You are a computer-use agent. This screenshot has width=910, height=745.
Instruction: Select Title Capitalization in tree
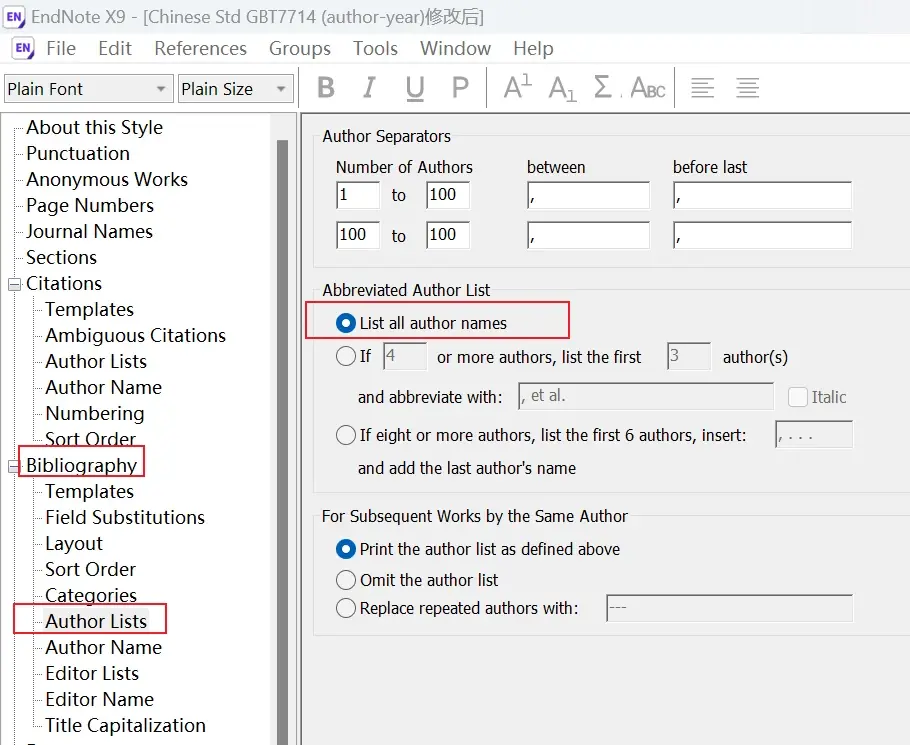125,725
